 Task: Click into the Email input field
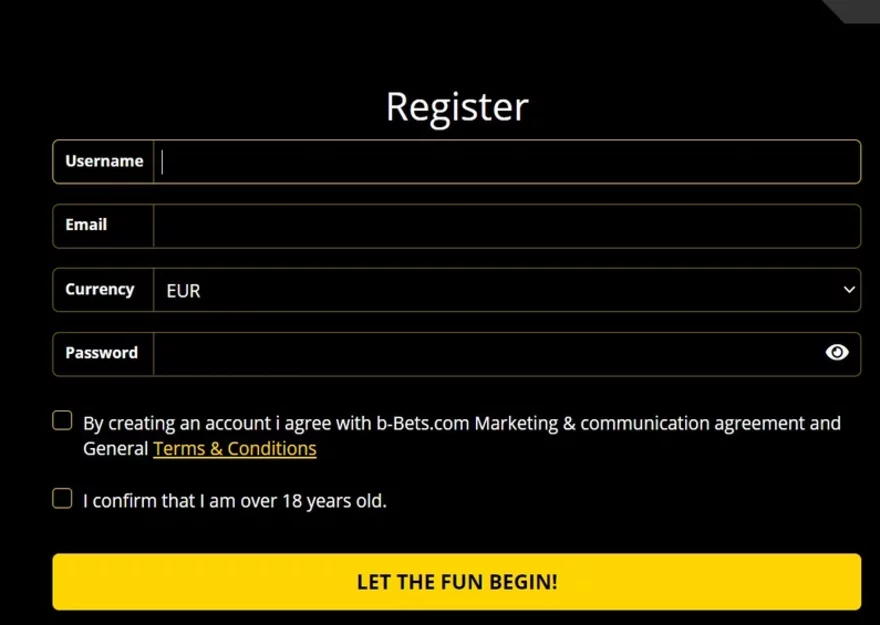pos(507,226)
